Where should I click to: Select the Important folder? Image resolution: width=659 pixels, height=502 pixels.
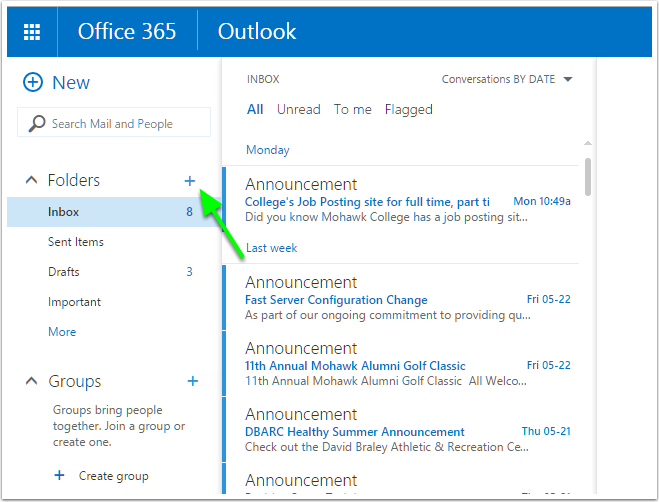click(x=74, y=302)
